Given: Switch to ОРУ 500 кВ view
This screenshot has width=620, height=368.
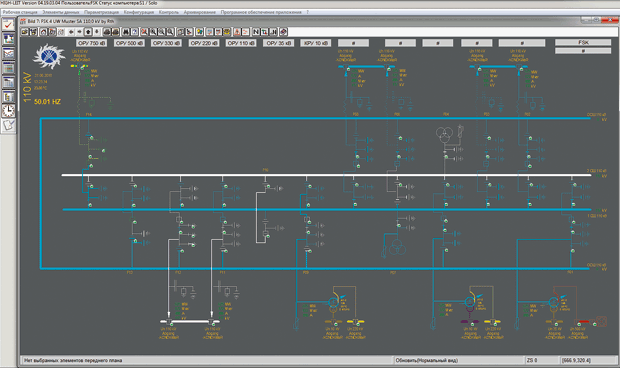Looking at the screenshot, I should pos(129,43).
